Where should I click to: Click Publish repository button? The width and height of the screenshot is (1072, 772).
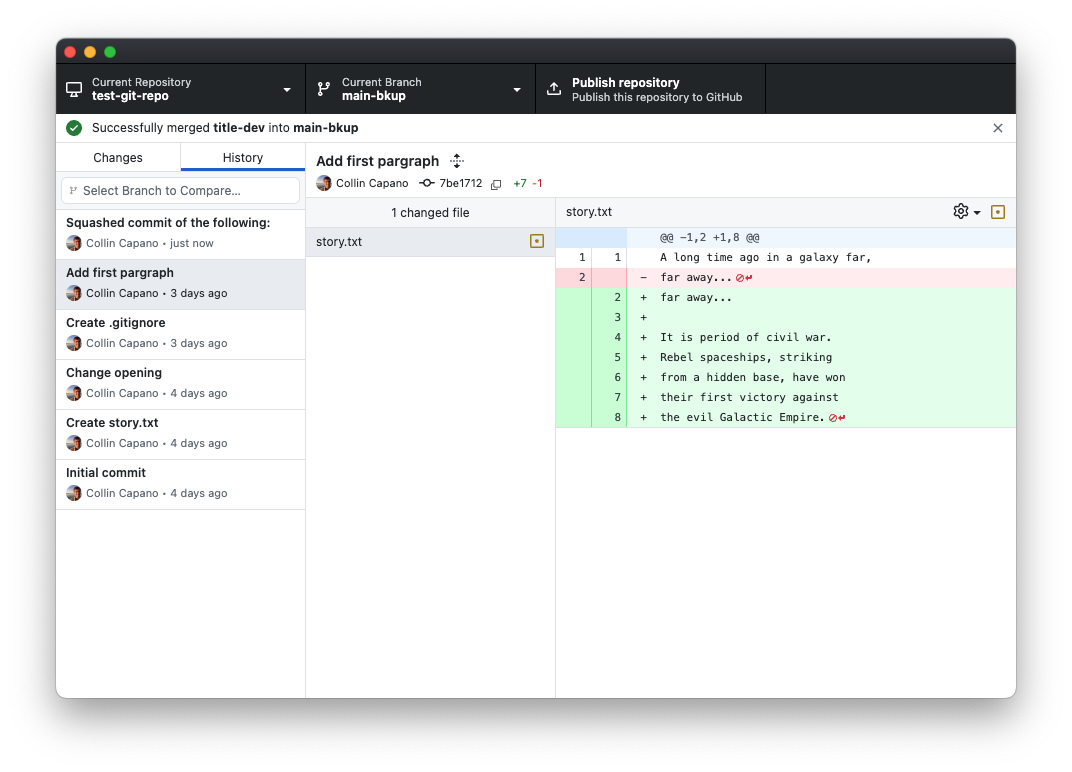point(650,89)
